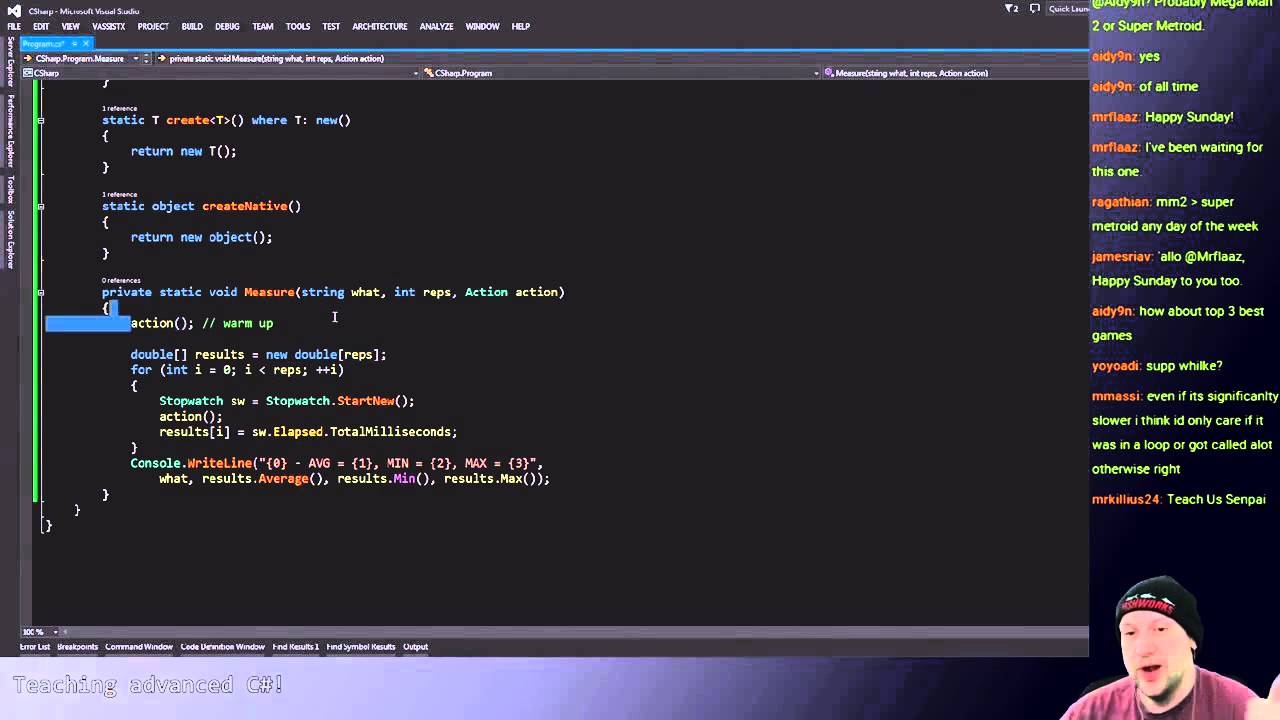The height and width of the screenshot is (720, 1280).
Task: Open the VIEW menu
Action: point(70,26)
